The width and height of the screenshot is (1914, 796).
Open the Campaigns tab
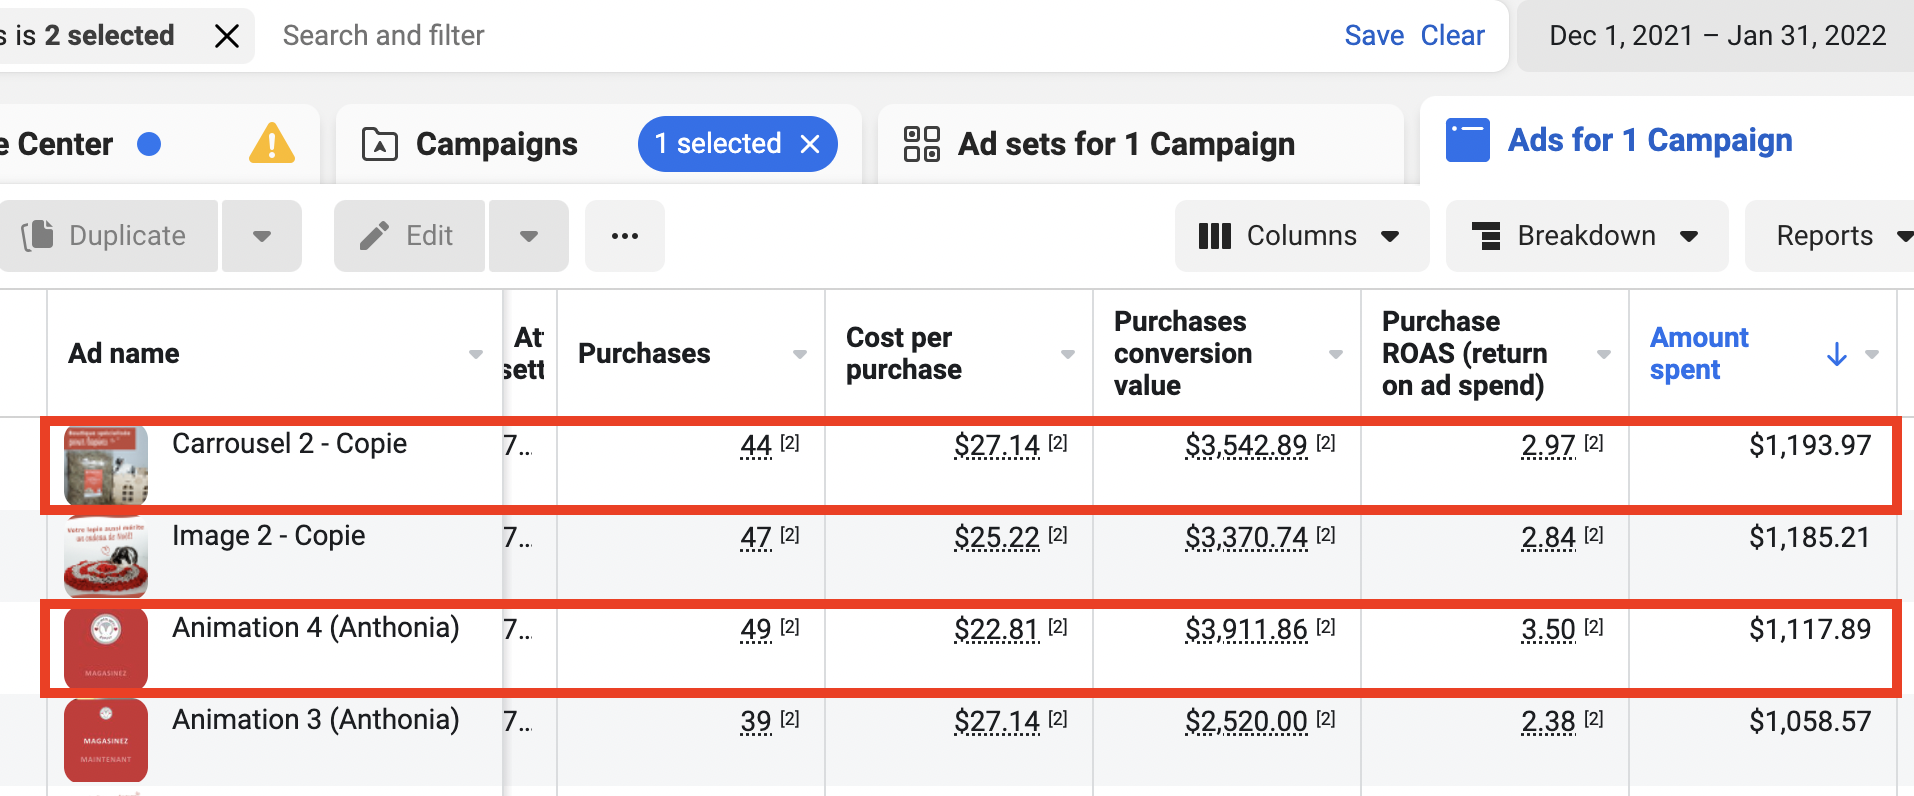click(x=496, y=144)
